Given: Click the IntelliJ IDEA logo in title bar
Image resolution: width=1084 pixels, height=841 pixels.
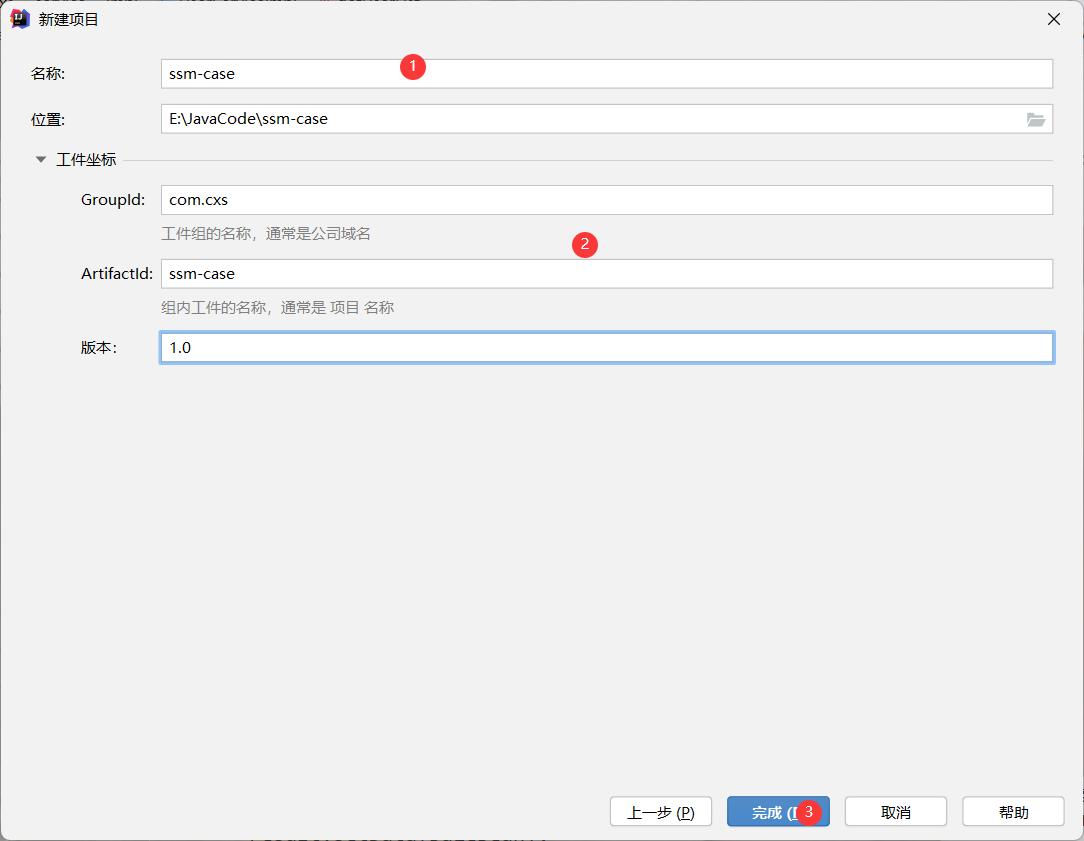Looking at the screenshot, I should click(20, 19).
